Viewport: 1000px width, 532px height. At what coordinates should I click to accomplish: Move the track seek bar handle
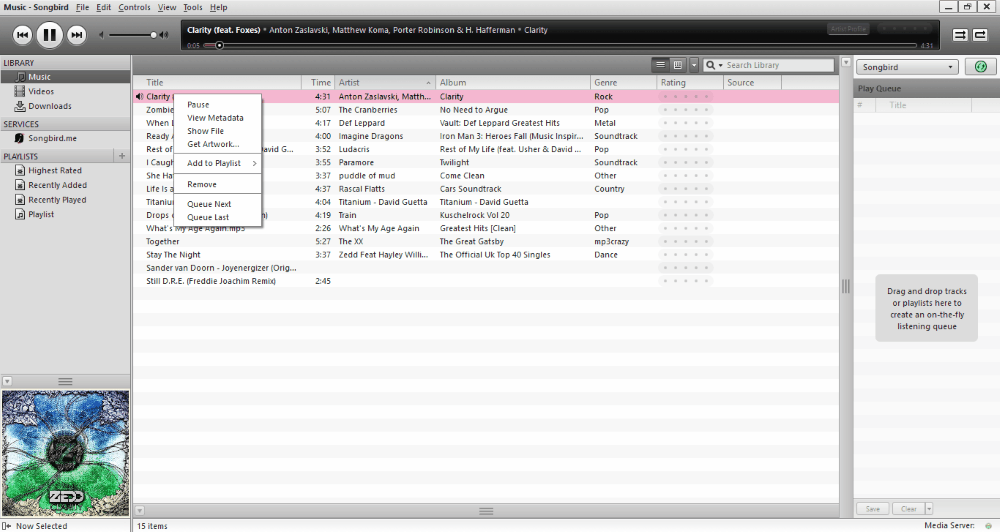219,45
